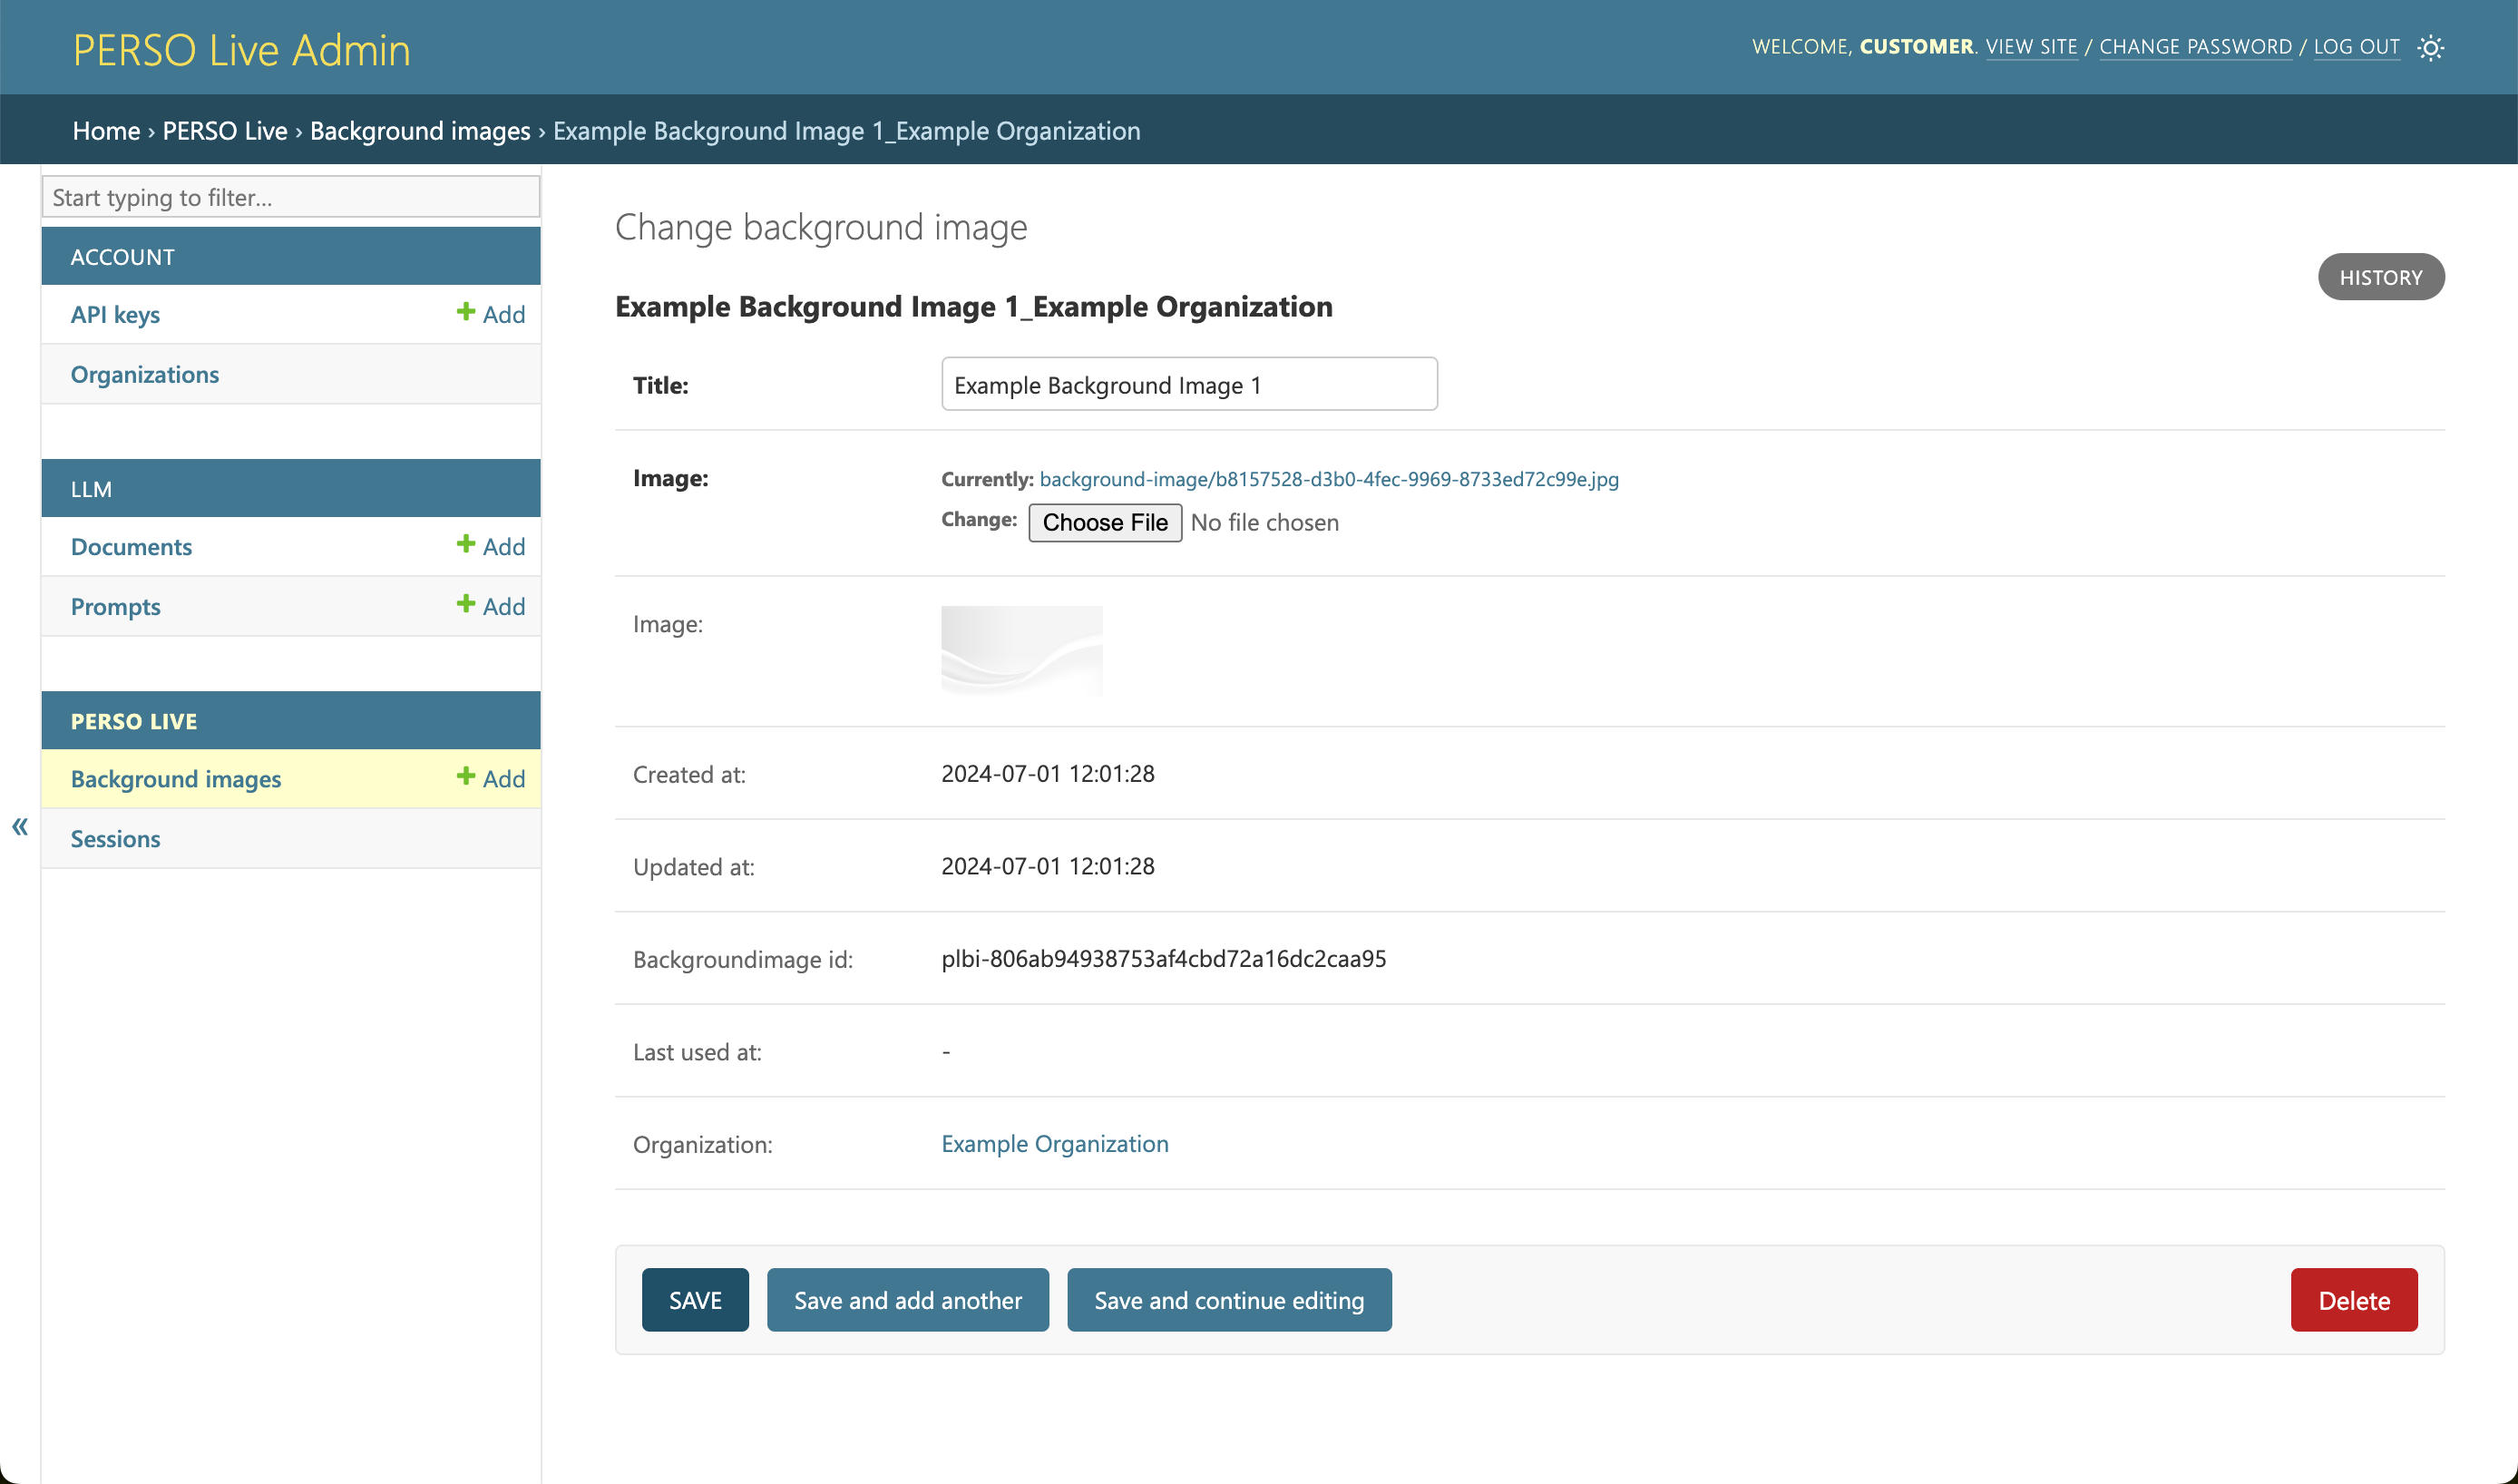
Task: Collapse the sidebar with the double-chevron
Action: [x=20, y=826]
